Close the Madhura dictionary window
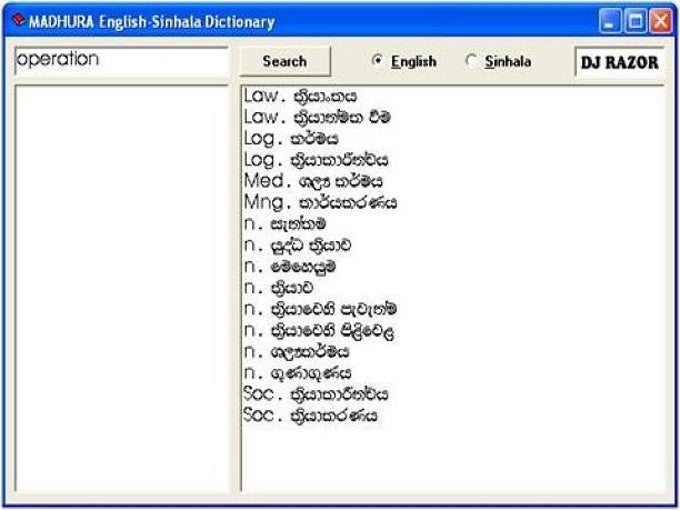Viewport: 680px width, 510px height. tap(660, 21)
